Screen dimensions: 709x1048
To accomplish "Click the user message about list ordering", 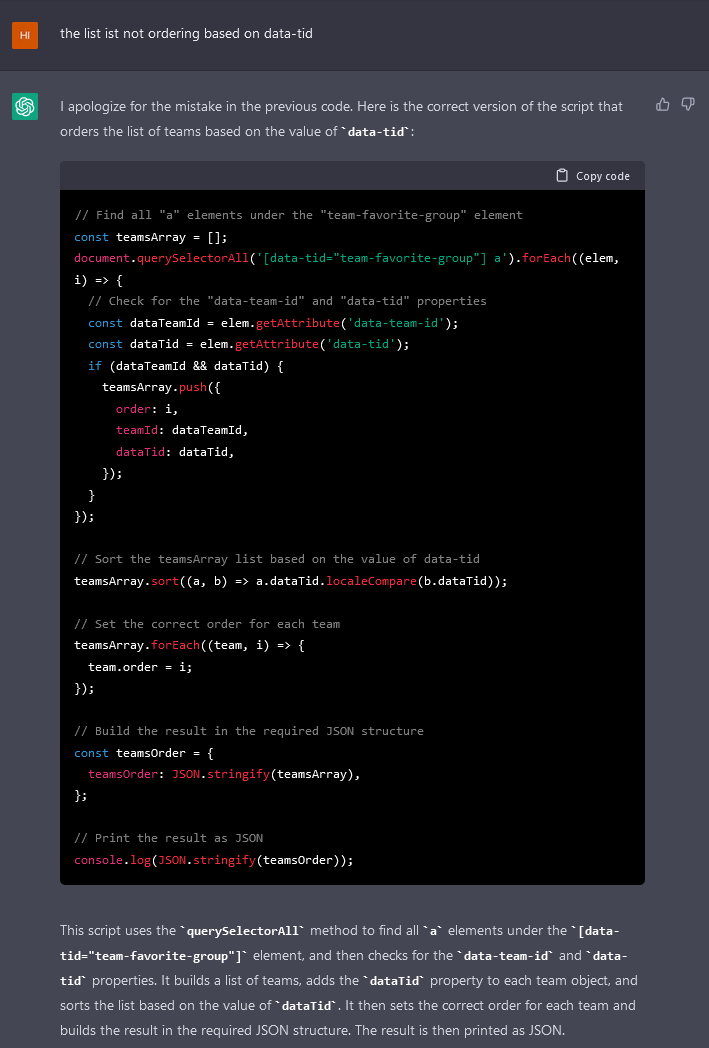I will [x=186, y=34].
